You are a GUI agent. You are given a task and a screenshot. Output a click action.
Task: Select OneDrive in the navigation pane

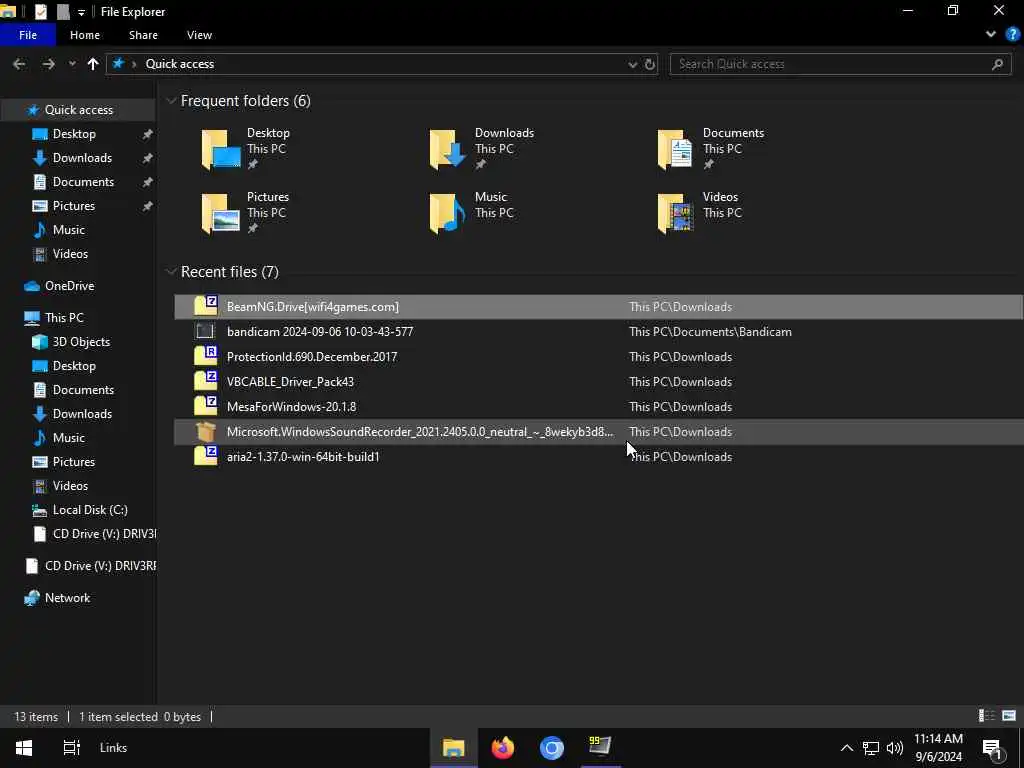tap(69, 286)
